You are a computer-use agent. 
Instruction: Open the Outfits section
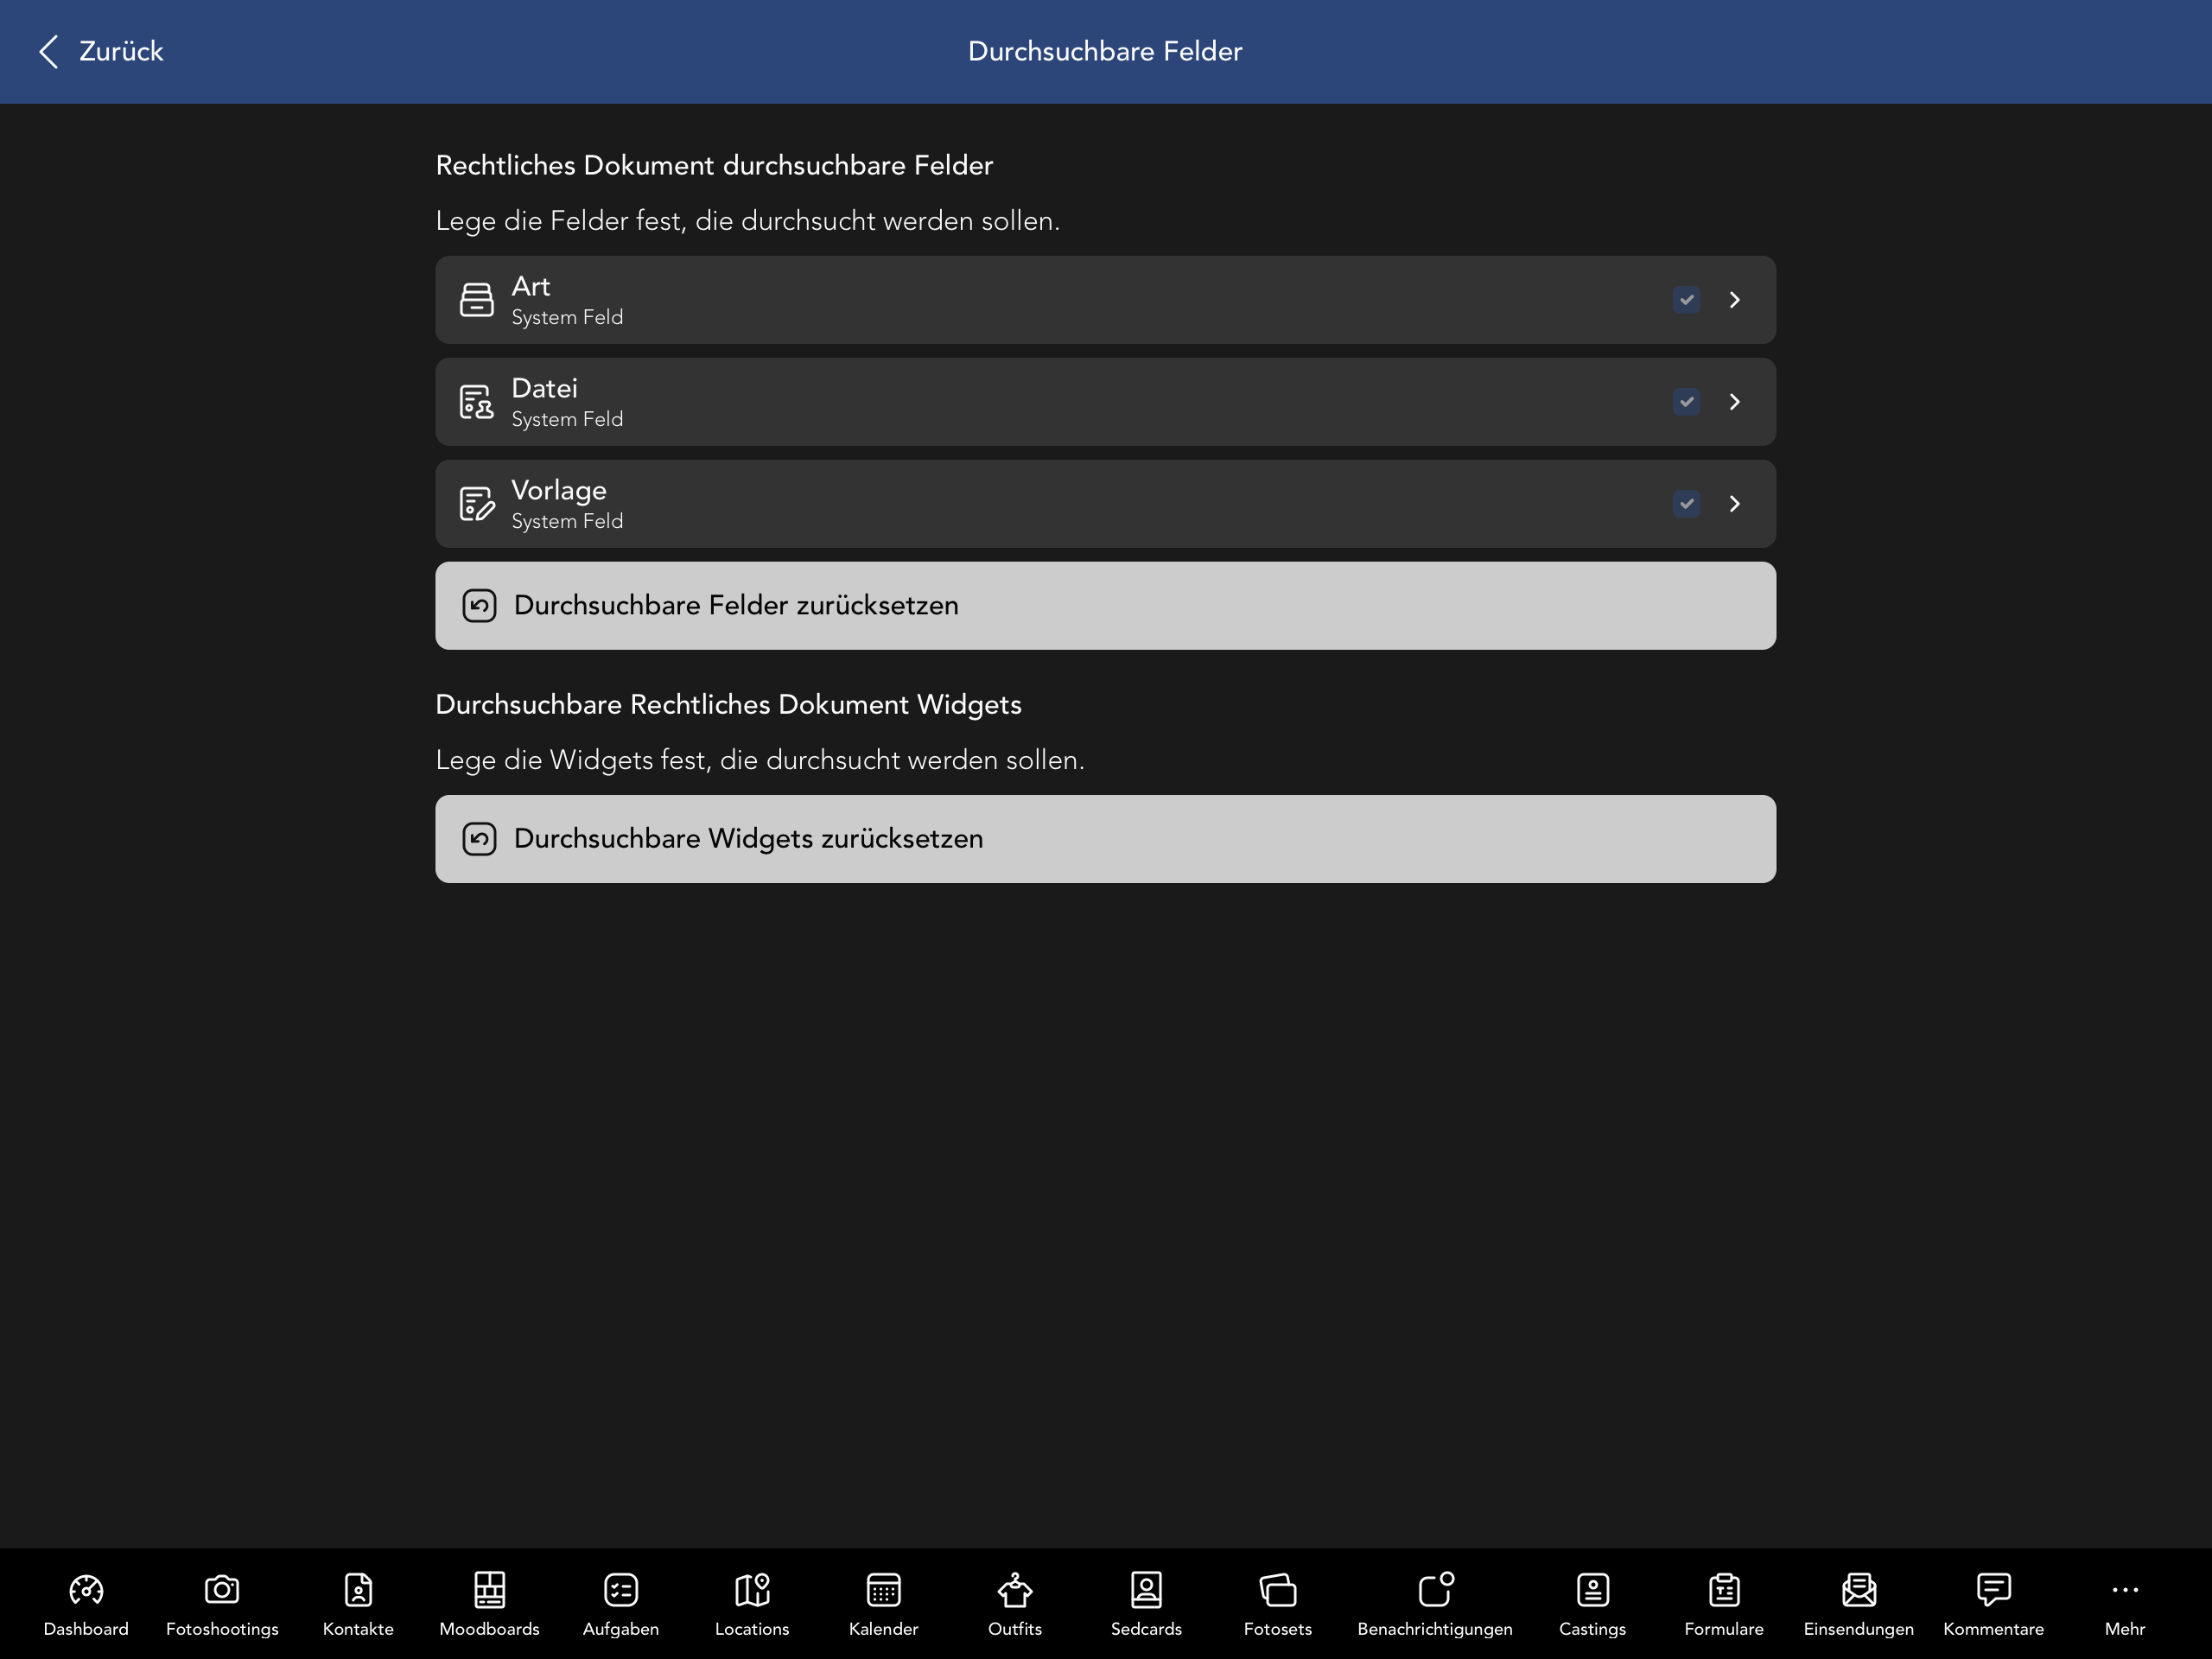(x=1014, y=1601)
